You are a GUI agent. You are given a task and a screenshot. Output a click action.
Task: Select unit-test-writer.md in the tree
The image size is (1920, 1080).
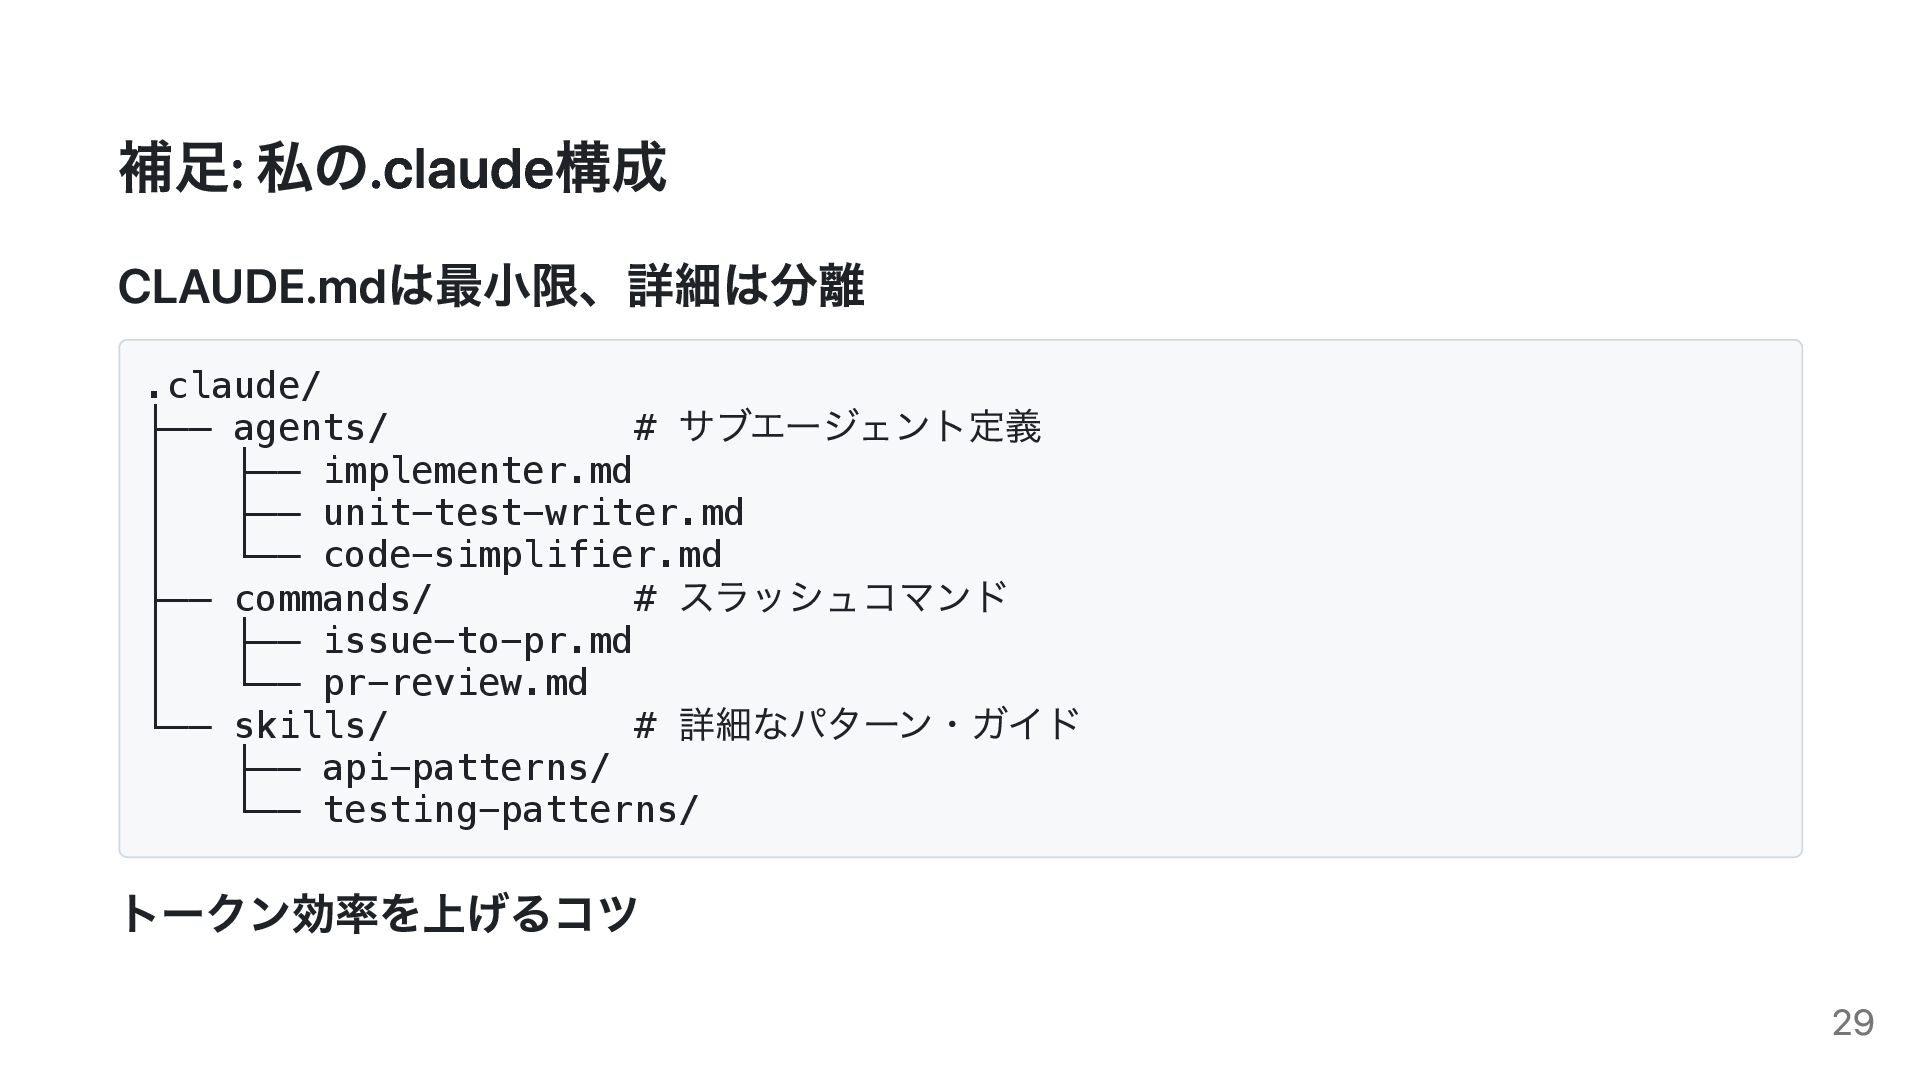pos(533,513)
